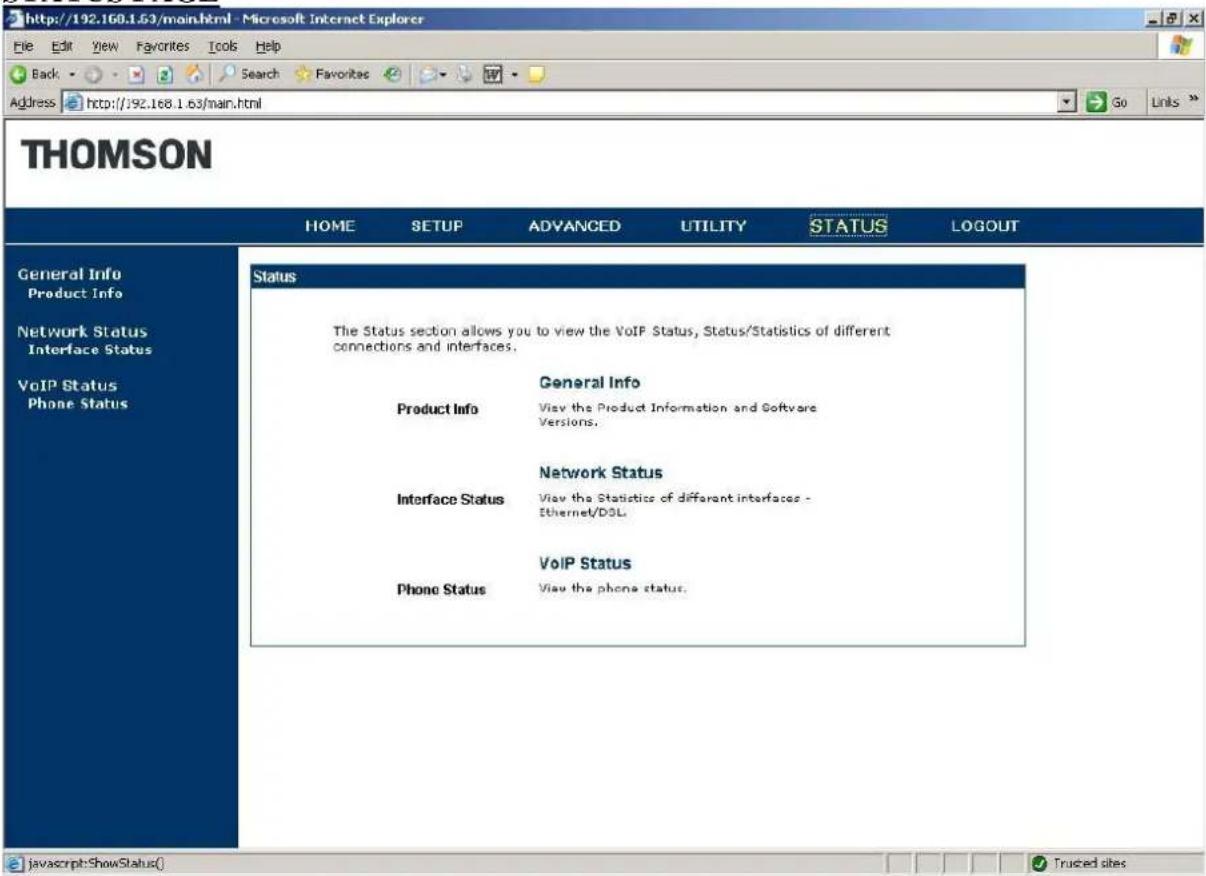Switch to the UTILITY navigation tab
Image resolution: width=1206 pixels, height=876 pixels.
click(713, 227)
